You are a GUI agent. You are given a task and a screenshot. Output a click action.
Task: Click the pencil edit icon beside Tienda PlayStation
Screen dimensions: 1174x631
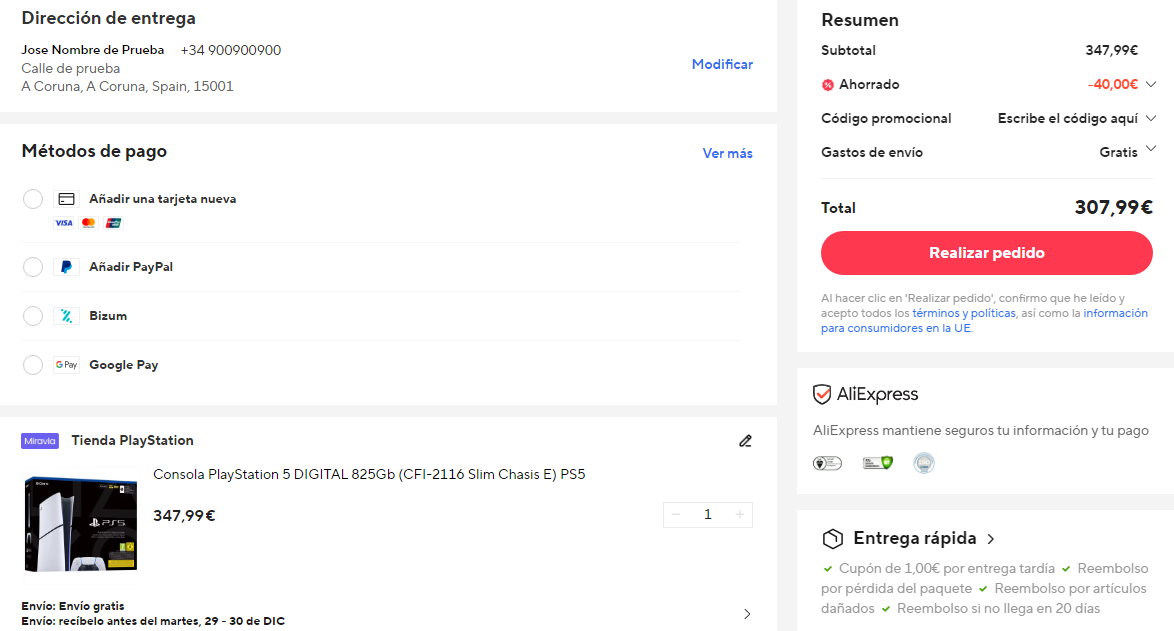pyautogui.click(x=745, y=441)
